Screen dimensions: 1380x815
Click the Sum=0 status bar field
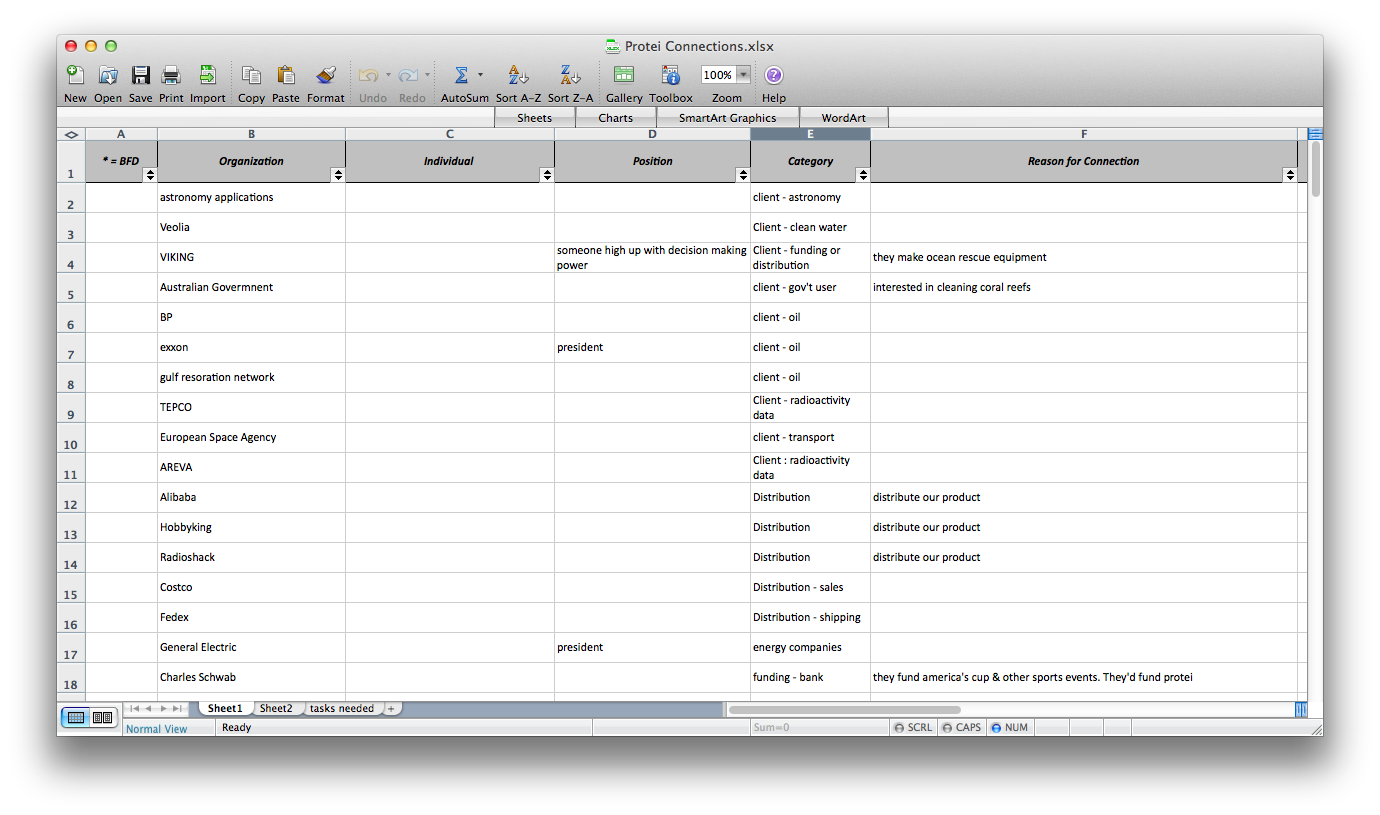coord(819,728)
